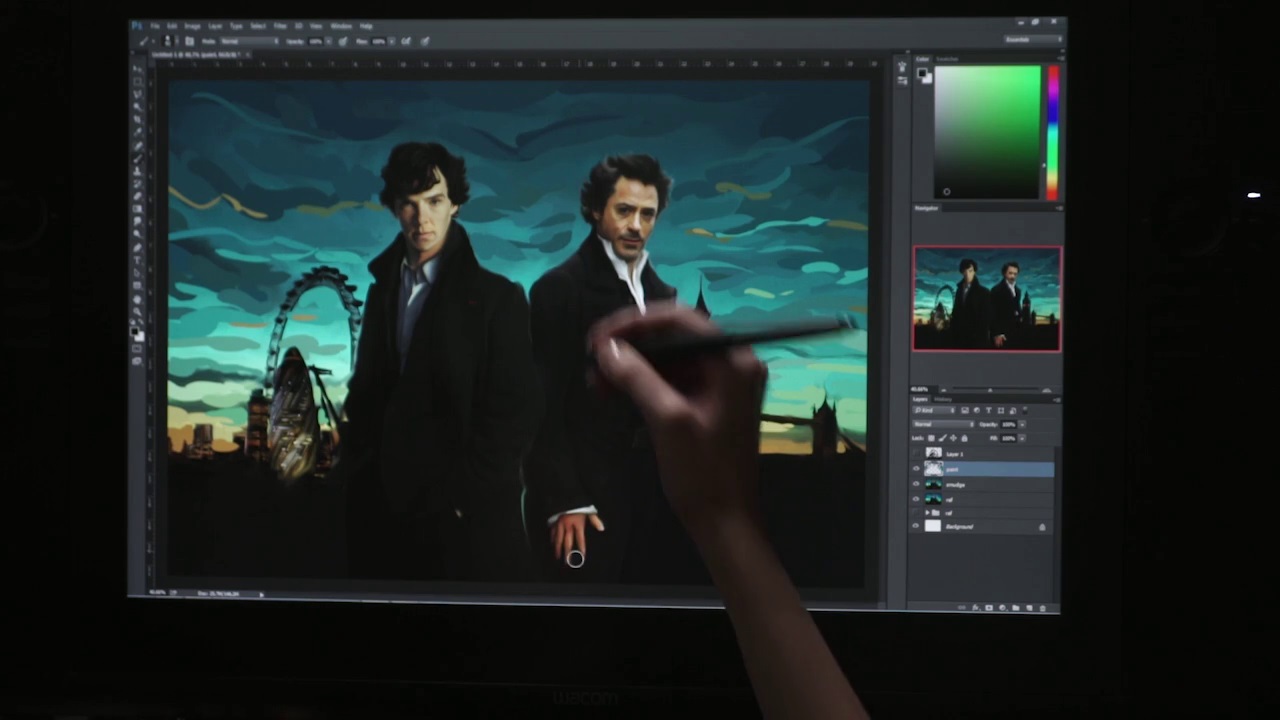
Task: Expand the ref layer group
Action: coord(927,513)
